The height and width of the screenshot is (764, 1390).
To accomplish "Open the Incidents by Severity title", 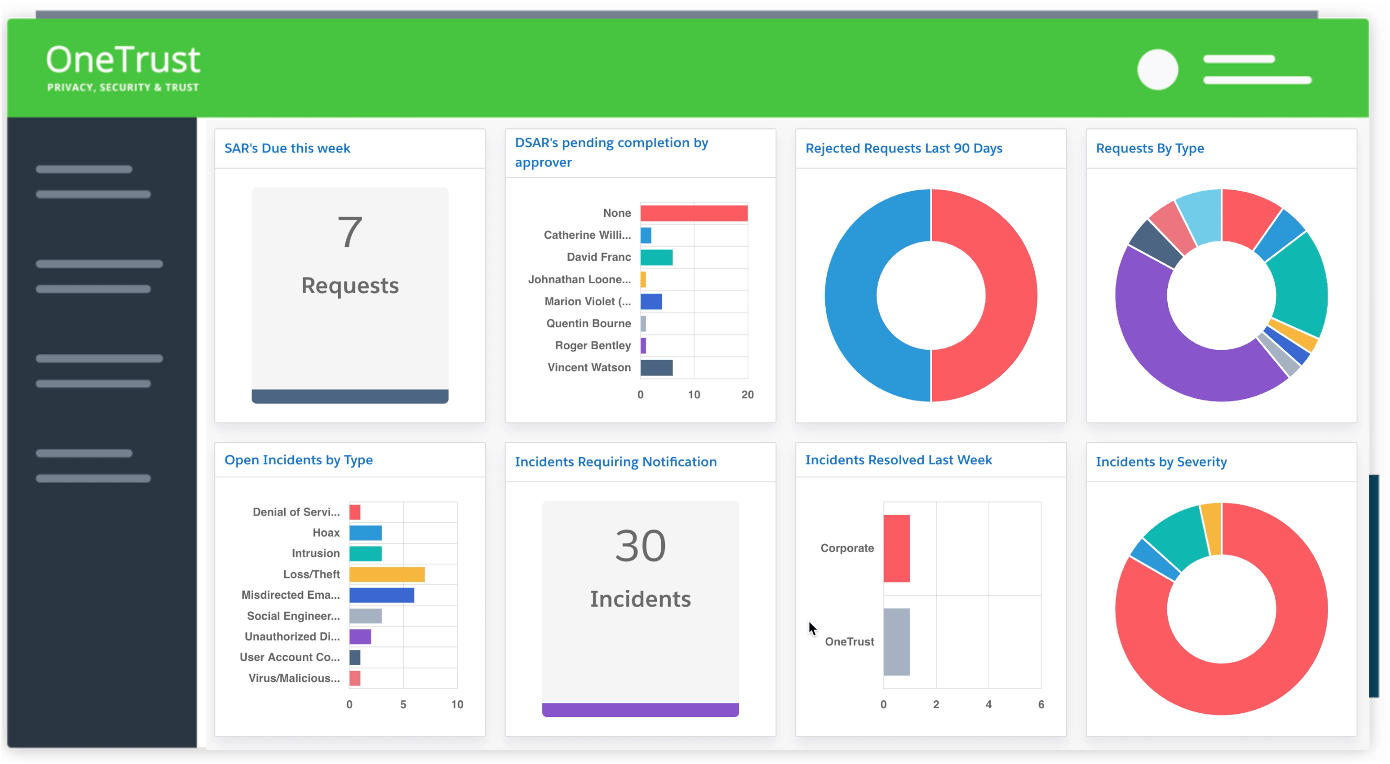I will [1161, 462].
